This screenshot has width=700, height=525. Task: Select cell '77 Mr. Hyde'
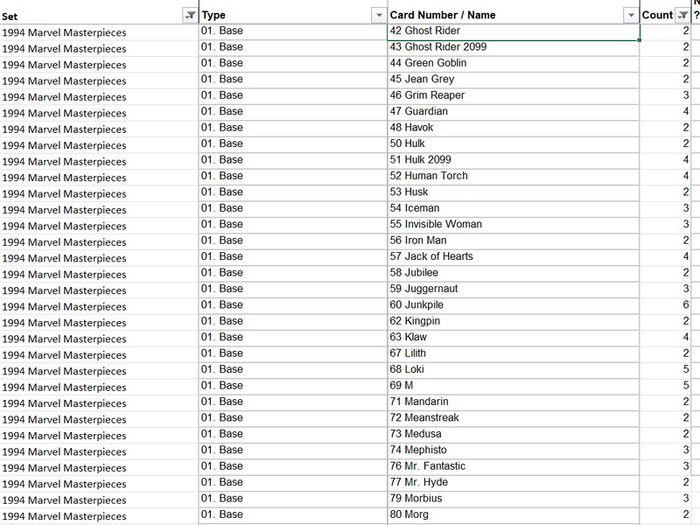click(513, 482)
